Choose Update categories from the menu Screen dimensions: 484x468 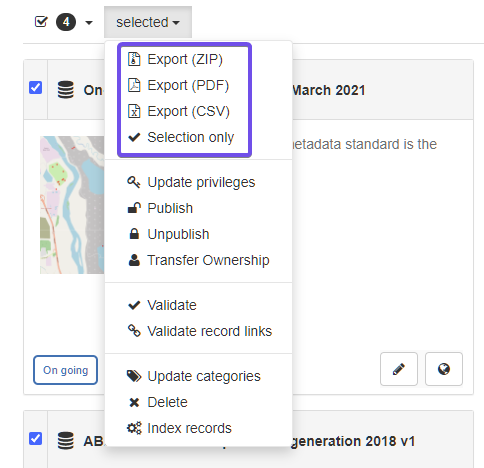click(x=194, y=376)
